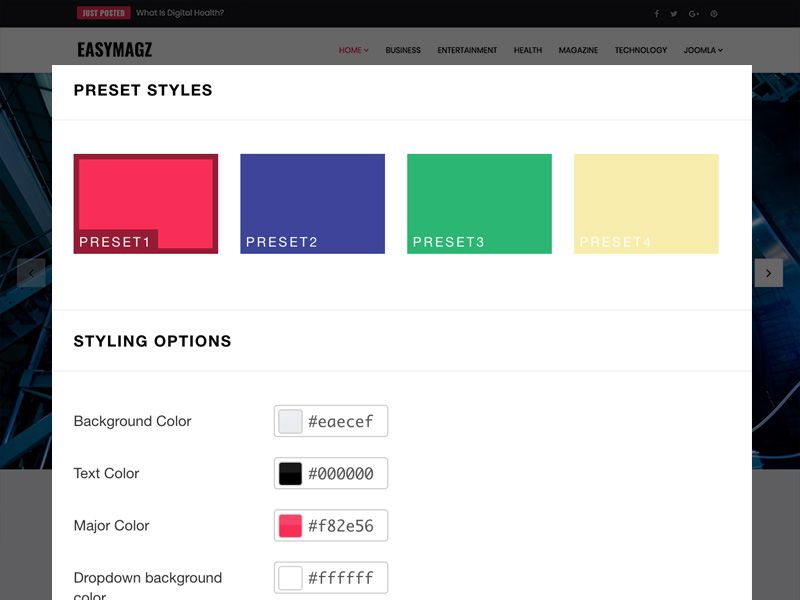Open the Major Color swatch picker
800x600 pixels.
pos(290,526)
